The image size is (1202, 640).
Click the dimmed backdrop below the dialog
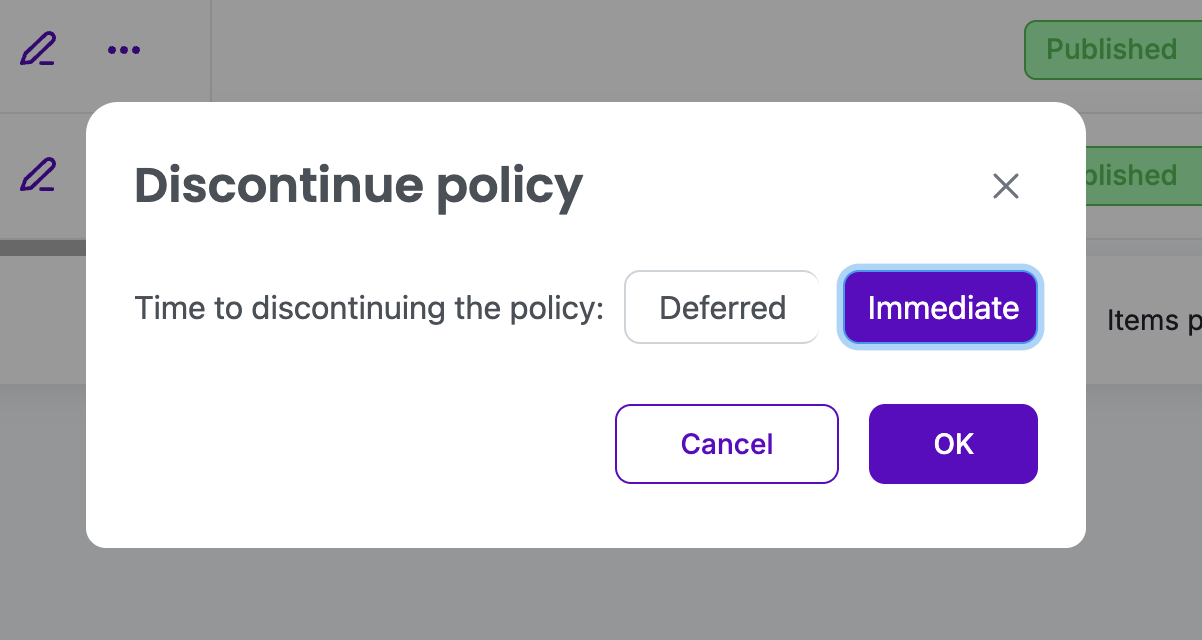pyautogui.click(x=600, y=595)
